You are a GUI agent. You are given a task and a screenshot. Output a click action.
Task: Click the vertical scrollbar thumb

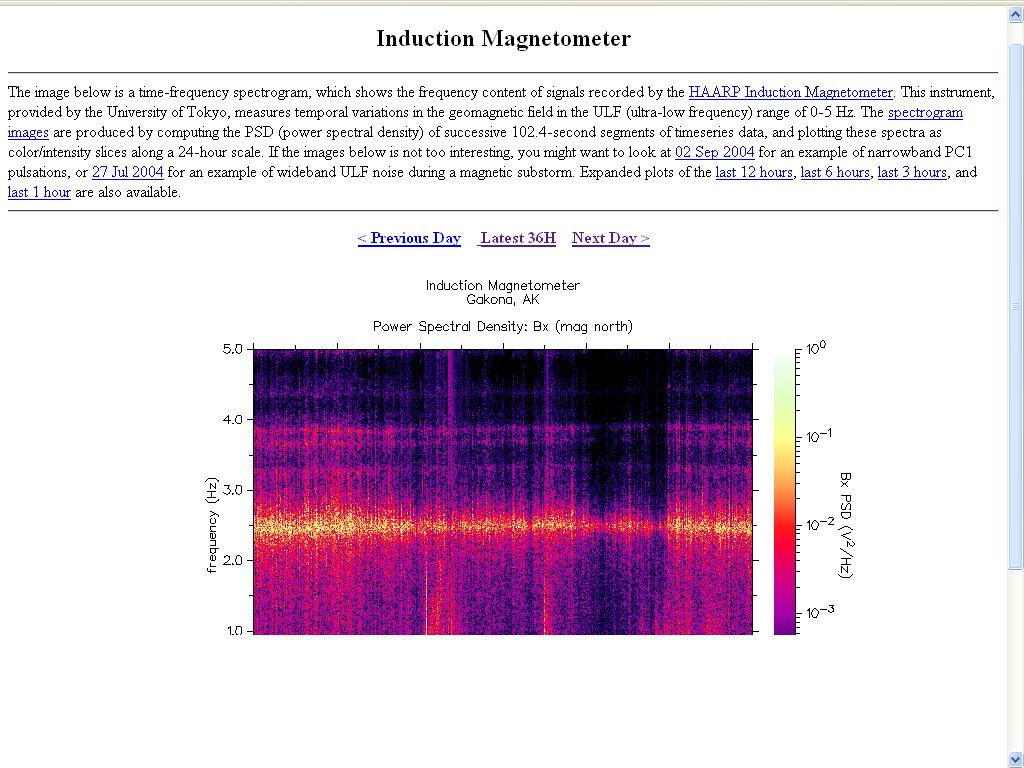click(x=1016, y=307)
